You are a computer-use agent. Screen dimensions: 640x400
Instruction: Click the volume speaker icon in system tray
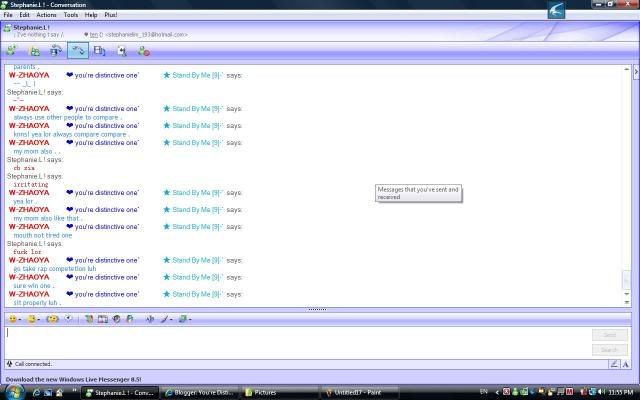(x=601, y=392)
